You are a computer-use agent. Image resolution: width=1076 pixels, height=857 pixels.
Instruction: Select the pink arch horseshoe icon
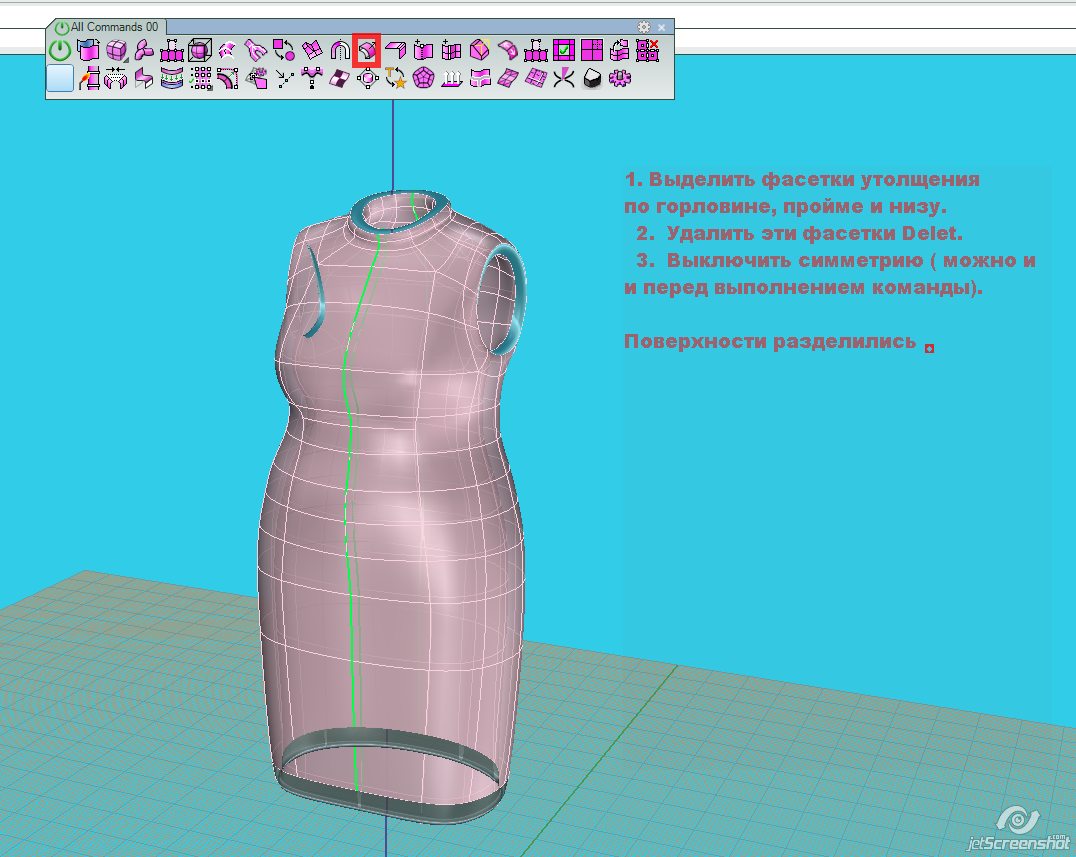(339, 49)
